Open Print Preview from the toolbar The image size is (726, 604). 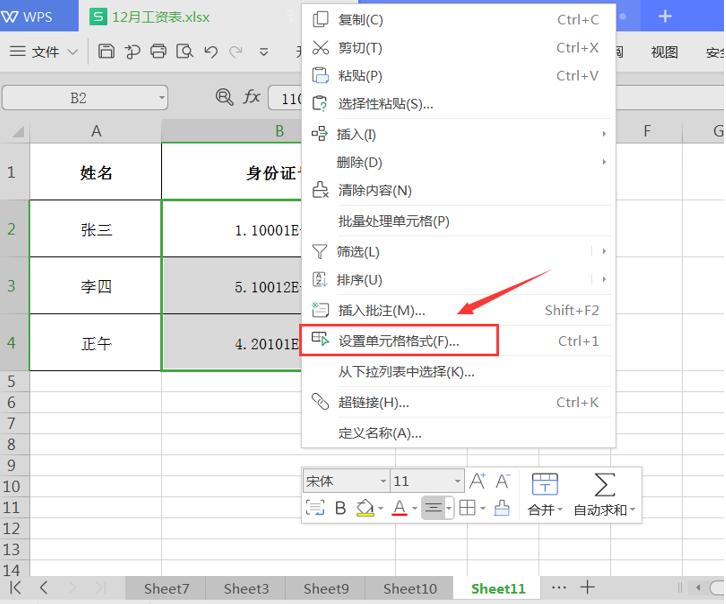pos(184,51)
